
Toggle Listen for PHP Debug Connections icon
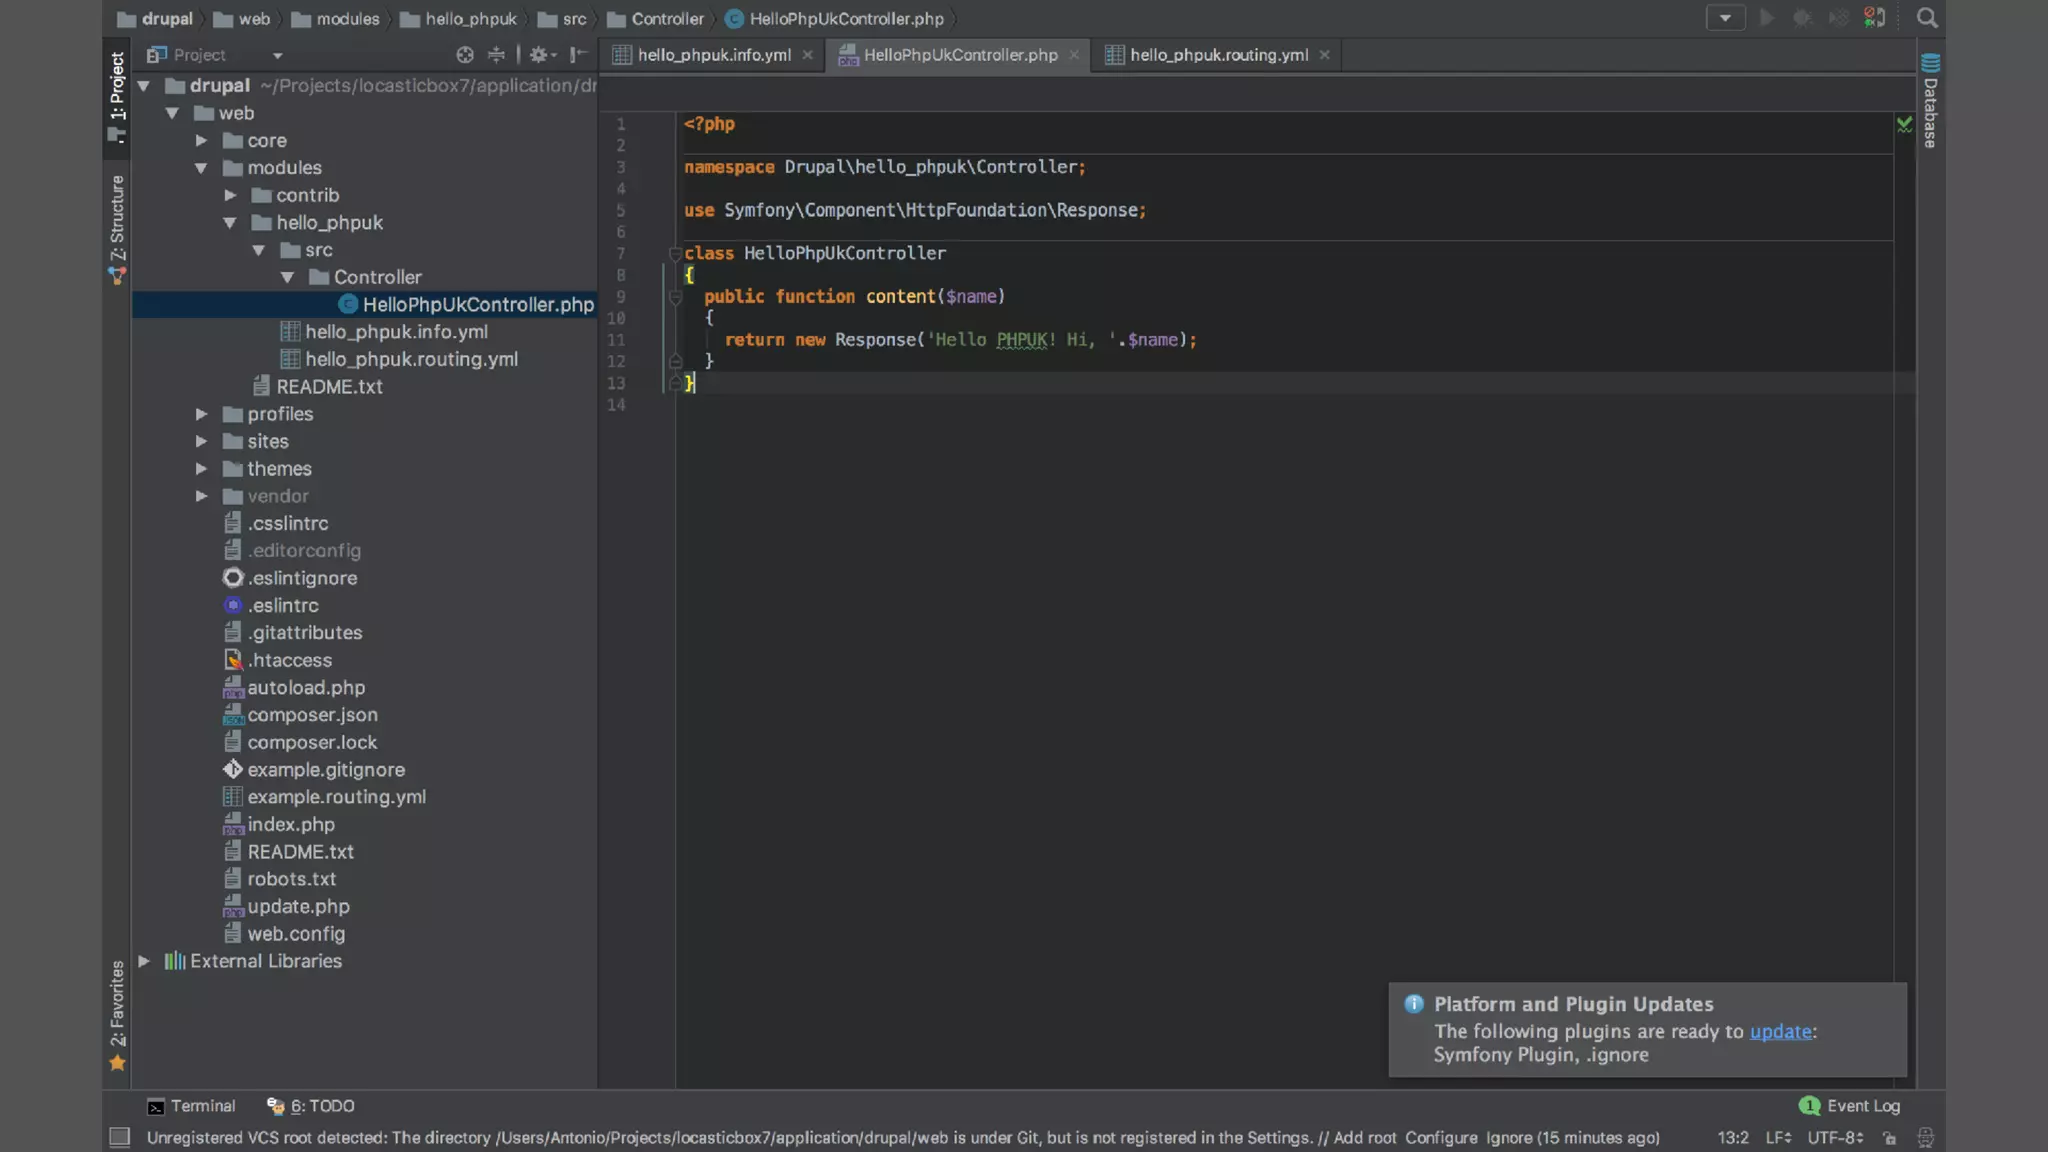(x=1875, y=18)
